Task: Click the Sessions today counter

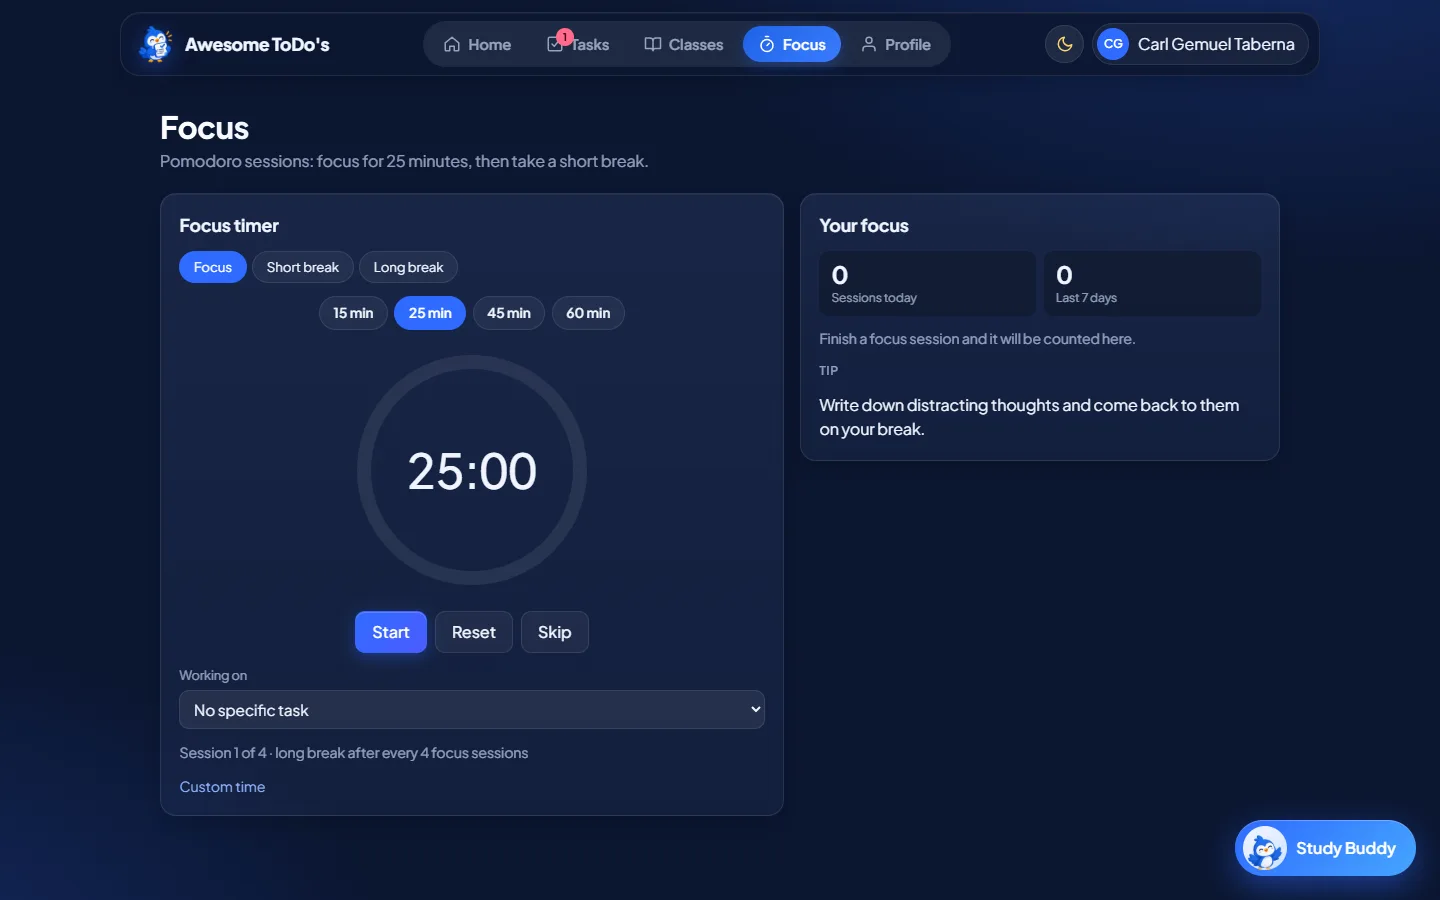Action: 928,284
